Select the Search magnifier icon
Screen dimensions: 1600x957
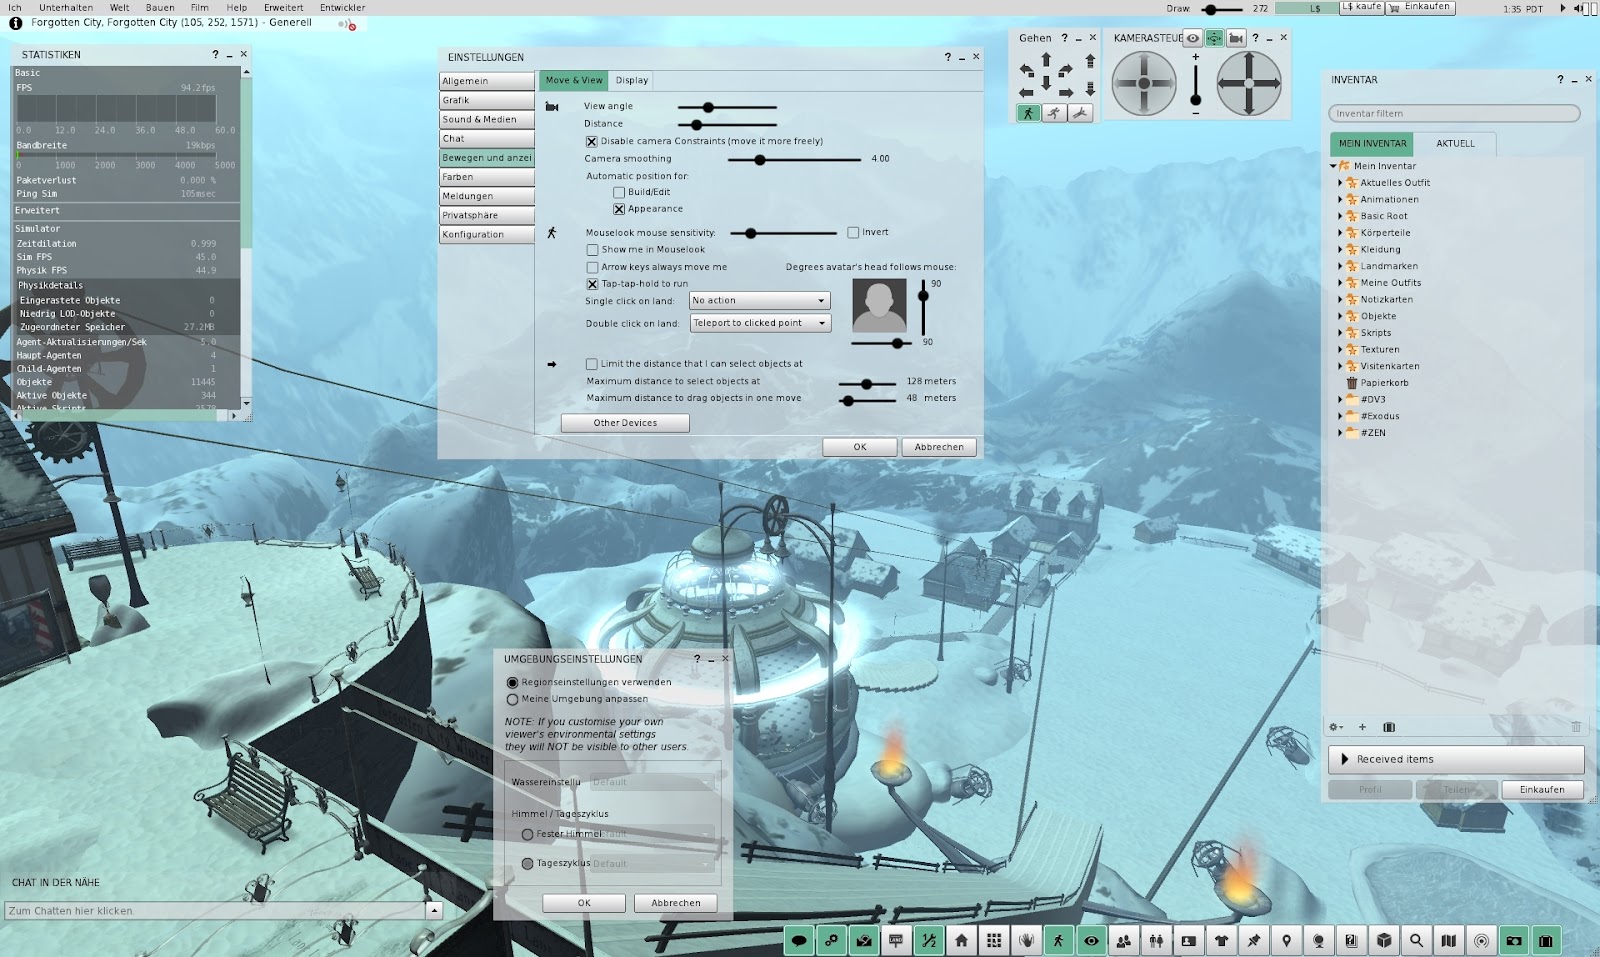[1417, 941]
